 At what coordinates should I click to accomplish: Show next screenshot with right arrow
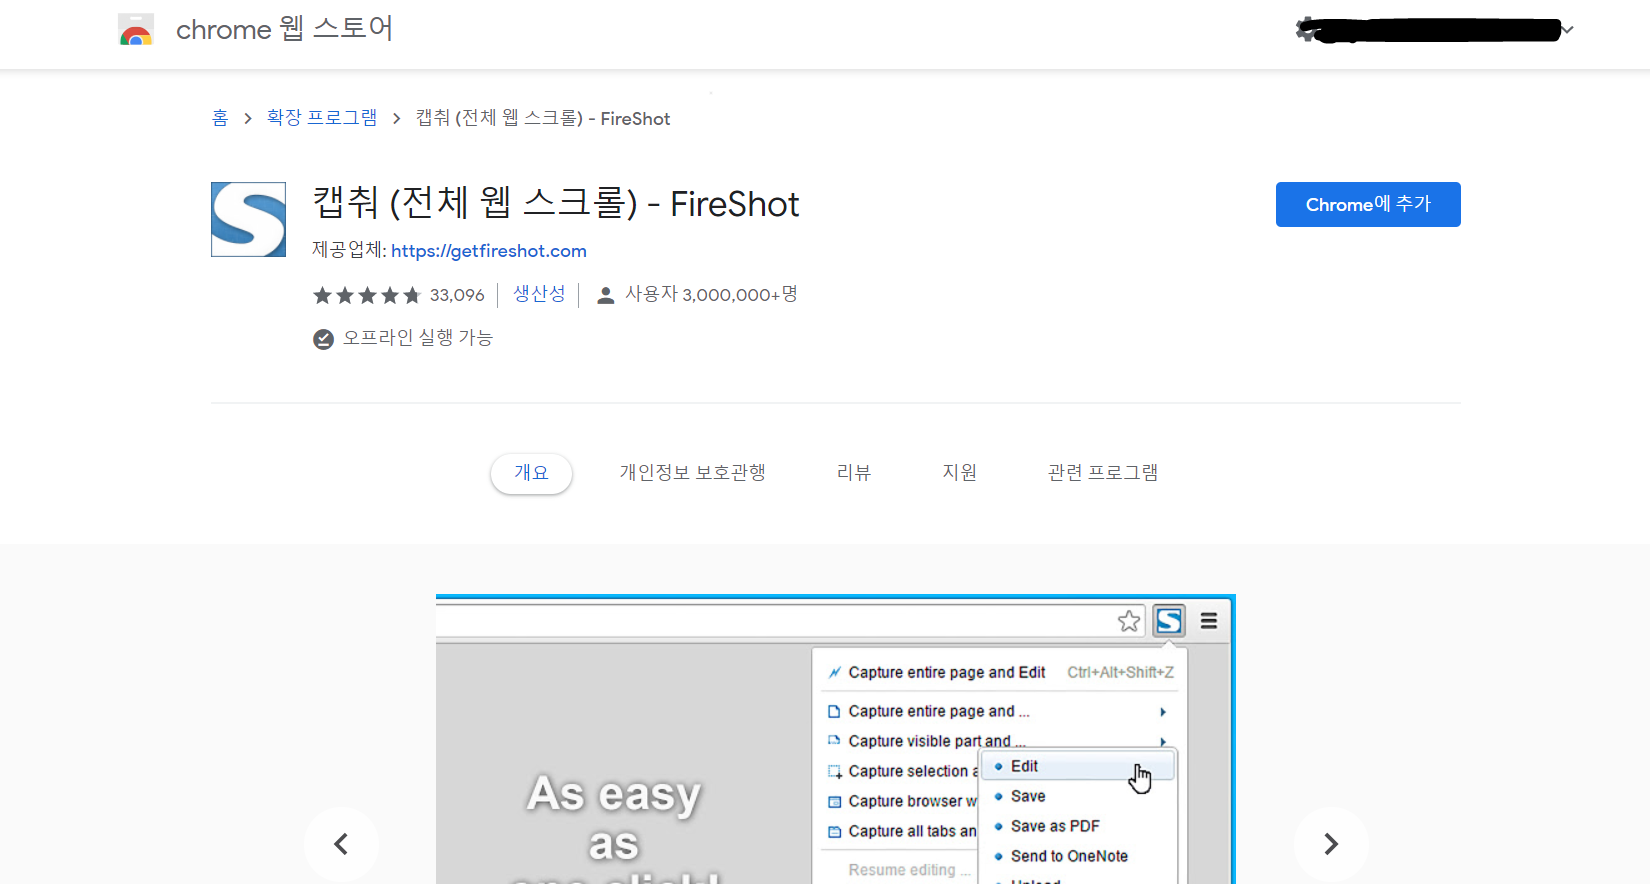coord(1330,844)
